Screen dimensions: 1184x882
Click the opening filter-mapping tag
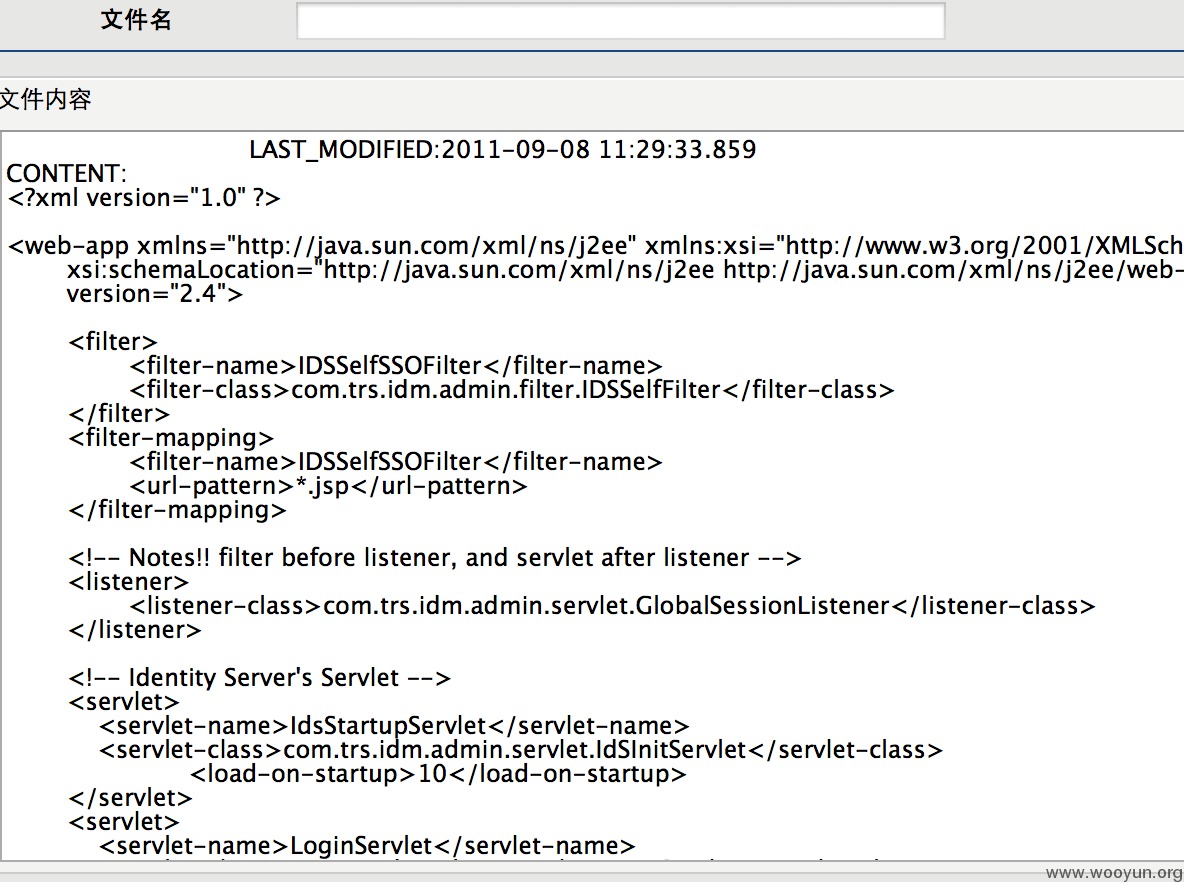coord(171,438)
